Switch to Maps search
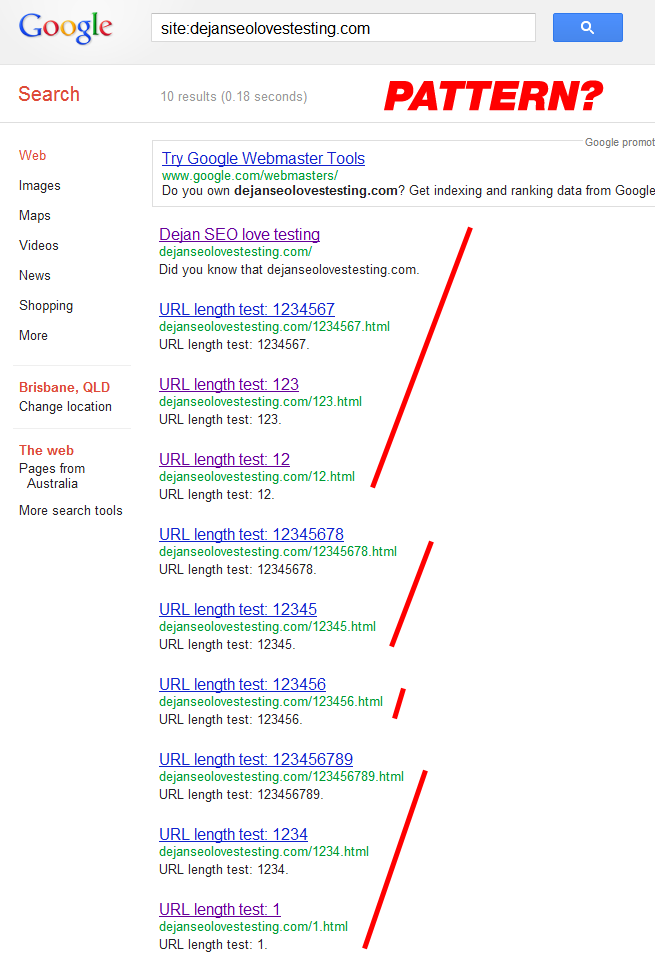The width and height of the screenshot is (655, 980). [x=34, y=216]
